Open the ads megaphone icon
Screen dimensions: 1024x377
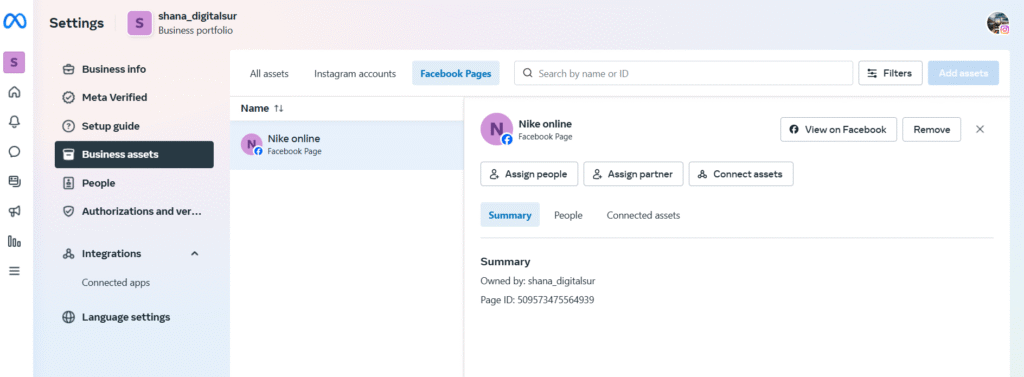[14, 211]
